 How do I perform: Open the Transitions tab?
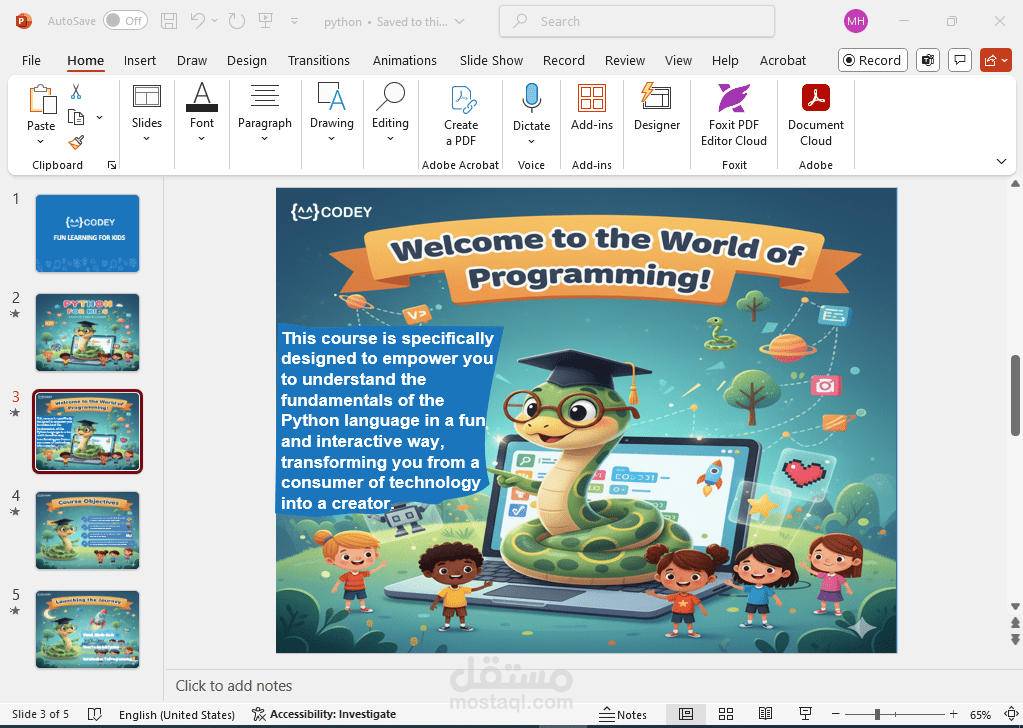point(318,60)
